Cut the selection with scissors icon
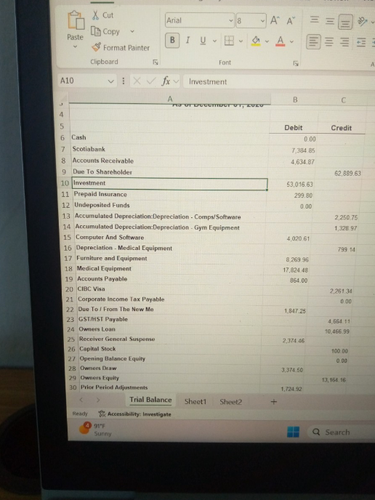The height and width of the screenshot is (500, 375). tap(96, 15)
